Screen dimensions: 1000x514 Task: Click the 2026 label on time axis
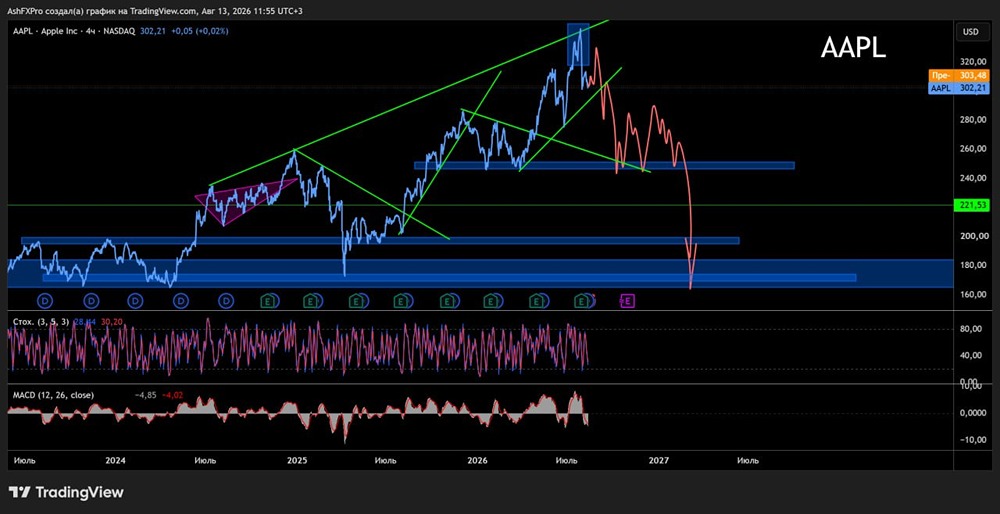click(478, 460)
